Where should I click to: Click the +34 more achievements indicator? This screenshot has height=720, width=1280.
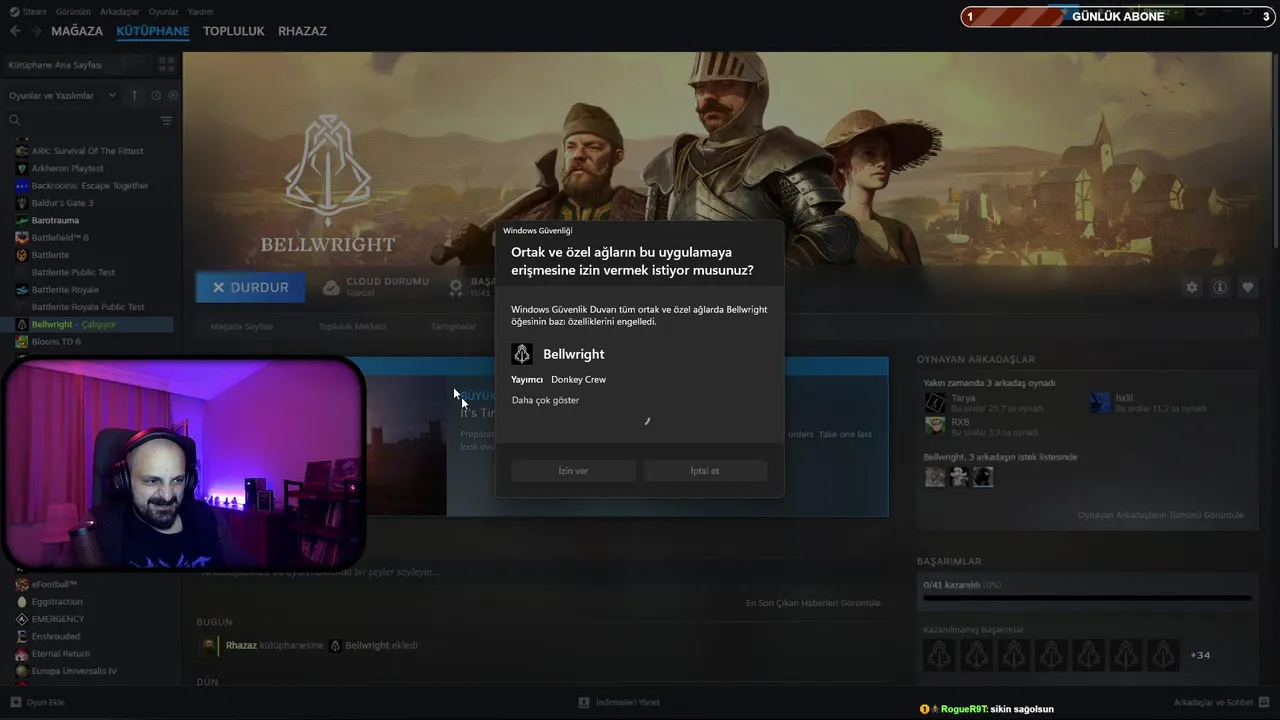pyautogui.click(x=1200, y=655)
